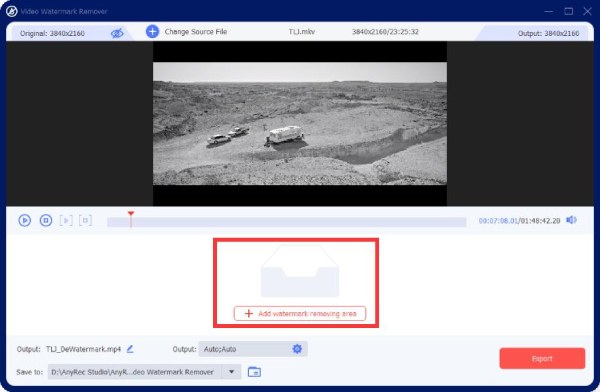The image size is (600, 392).
Task: Minimize the Video Watermark Remover window
Action: tap(549, 11)
